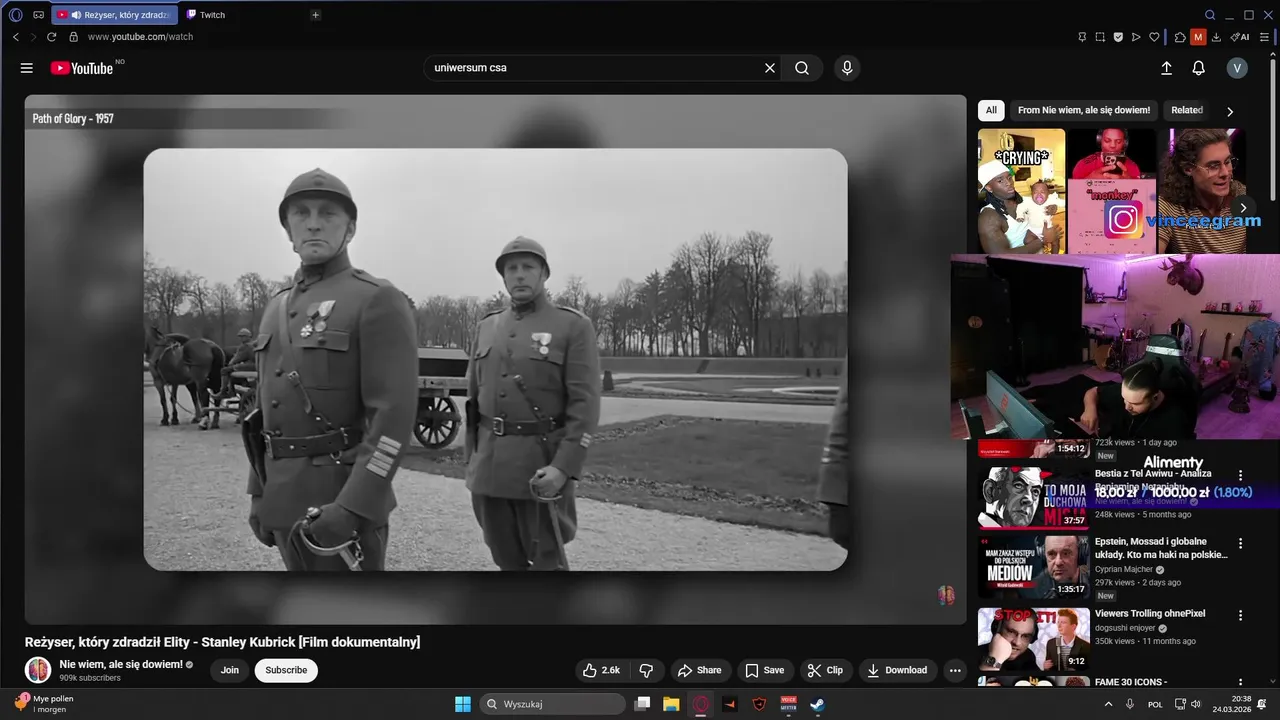Expand more filter chips with right arrow
Image resolution: width=1280 pixels, height=720 pixels.
click(1230, 111)
